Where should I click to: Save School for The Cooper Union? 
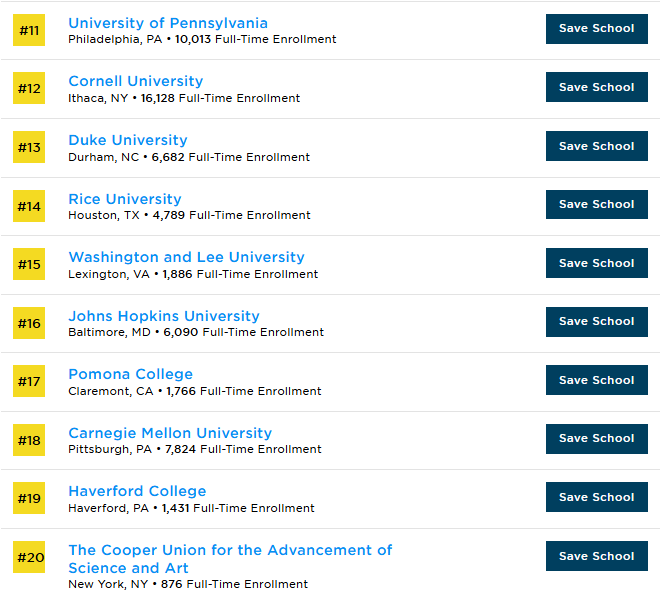pos(597,556)
